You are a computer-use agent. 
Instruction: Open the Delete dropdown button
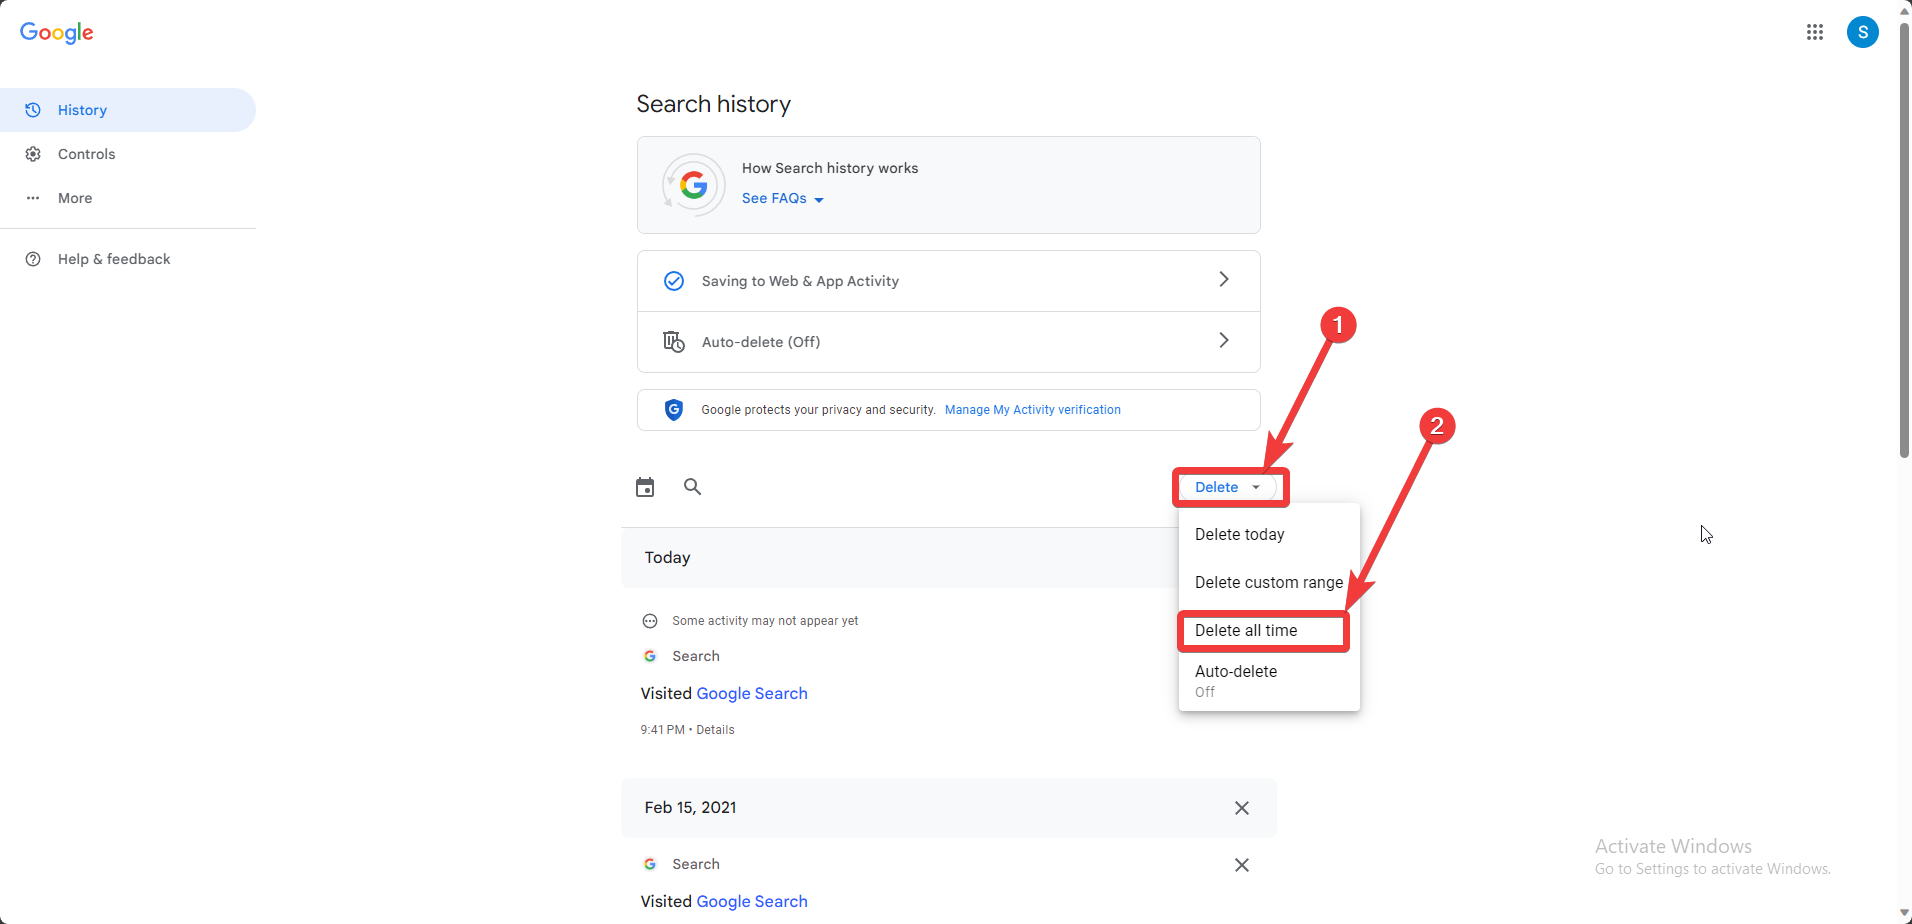coord(1229,487)
